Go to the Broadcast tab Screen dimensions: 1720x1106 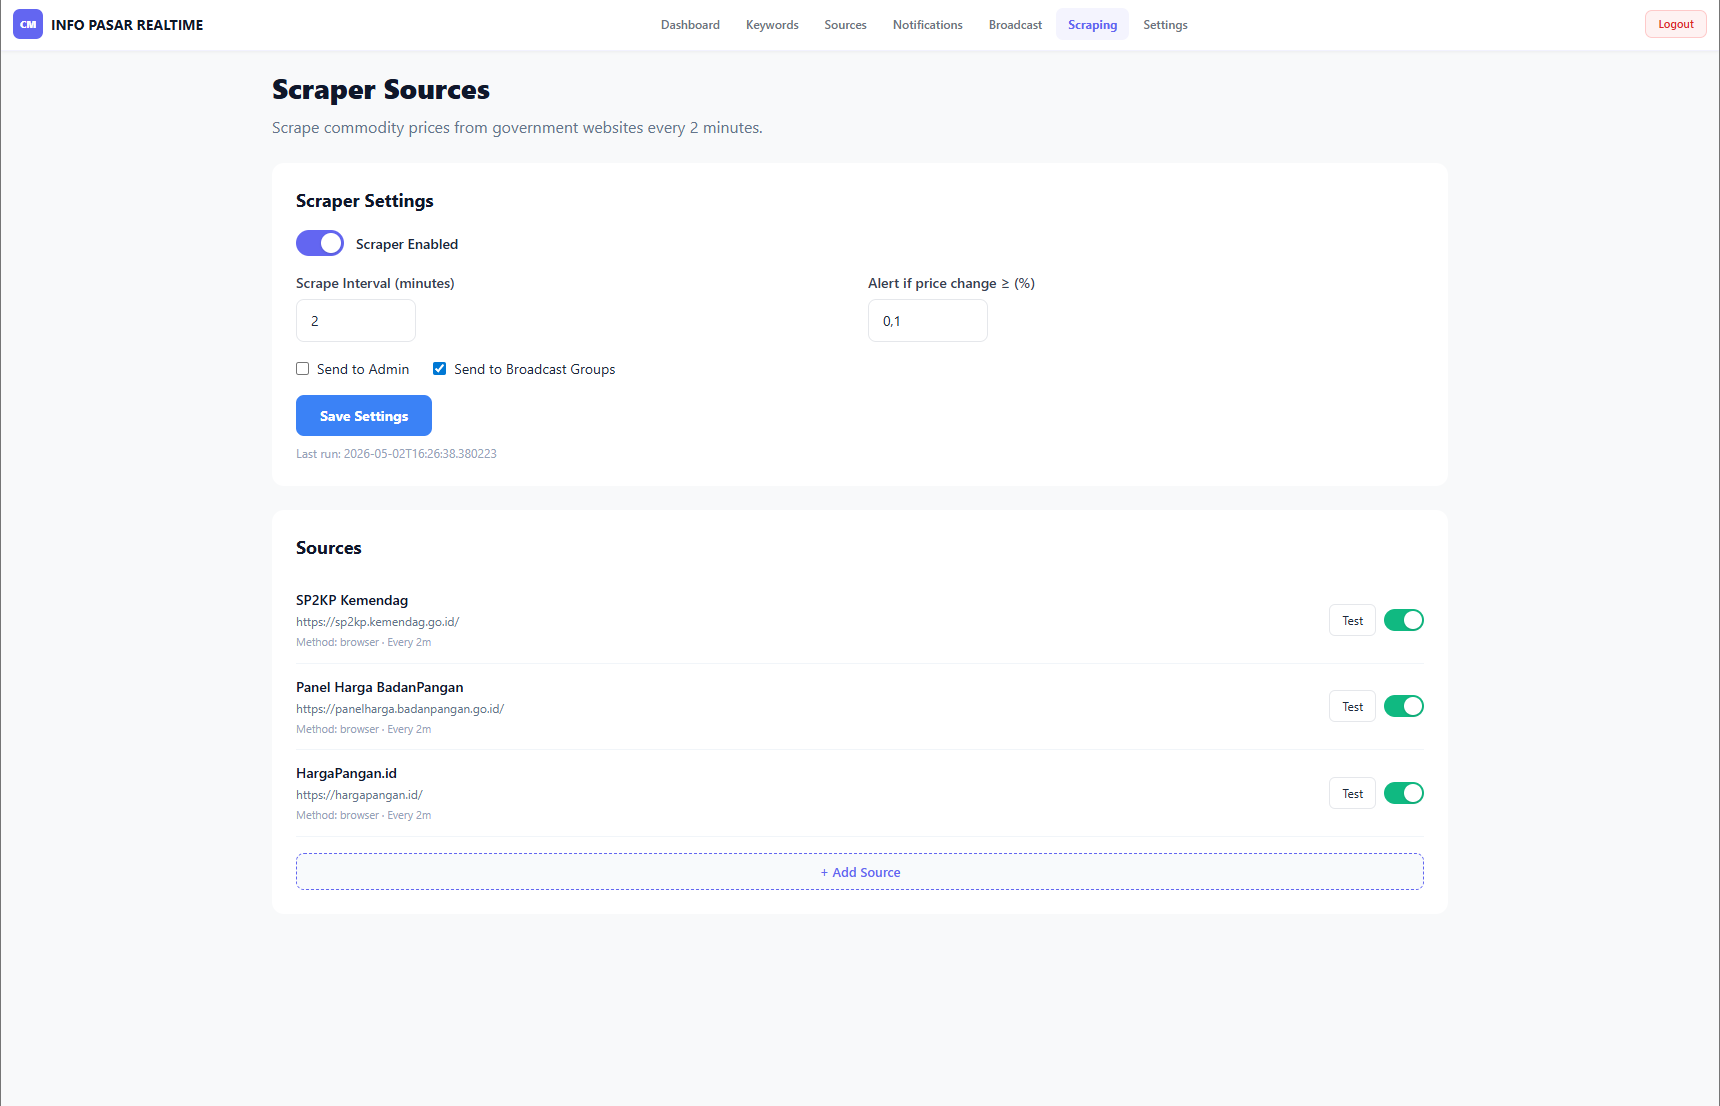pos(1015,25)
